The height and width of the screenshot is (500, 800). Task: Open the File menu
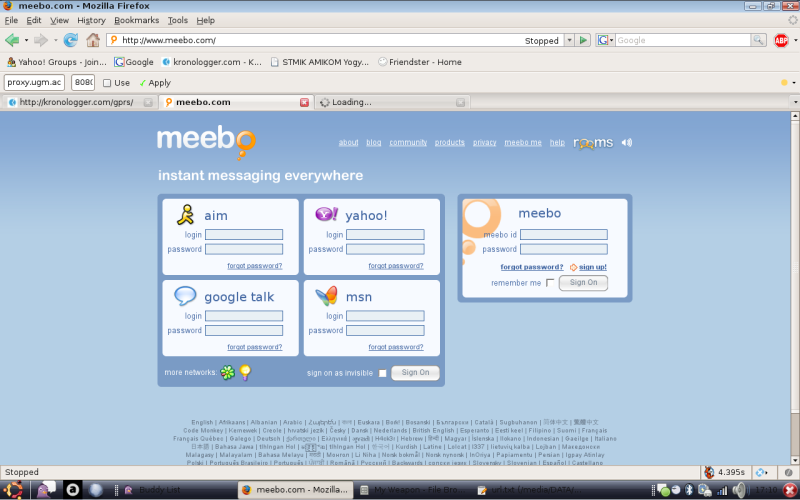(x=11, y=20)
